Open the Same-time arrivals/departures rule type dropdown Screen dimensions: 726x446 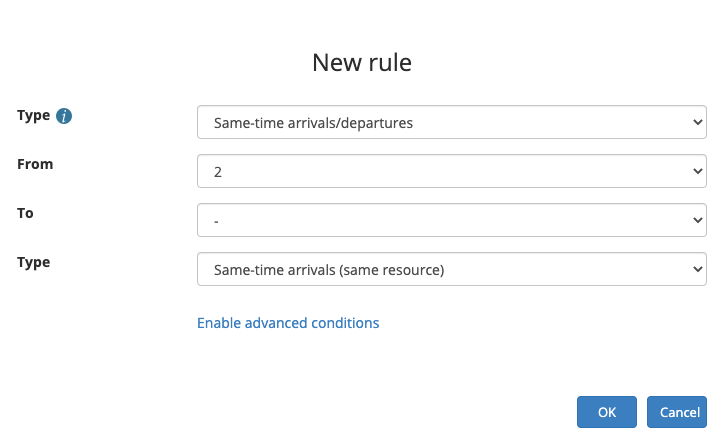452,123
